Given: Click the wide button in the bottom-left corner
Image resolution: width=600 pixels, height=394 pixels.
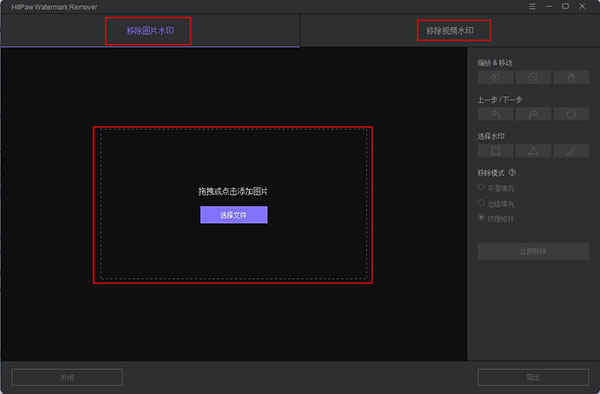Looking at the screenshot, I should click(x=68, y=378).
